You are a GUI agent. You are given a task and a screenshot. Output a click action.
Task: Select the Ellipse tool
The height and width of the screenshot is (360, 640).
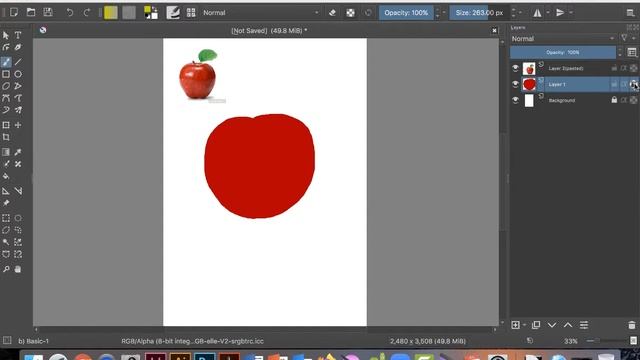pos(18,74)
